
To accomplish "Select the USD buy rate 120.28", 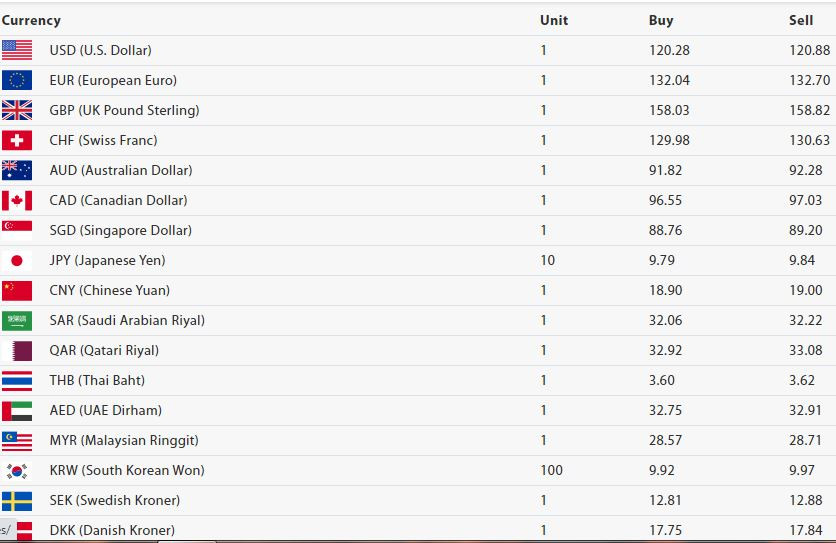I will coord(669,50).
